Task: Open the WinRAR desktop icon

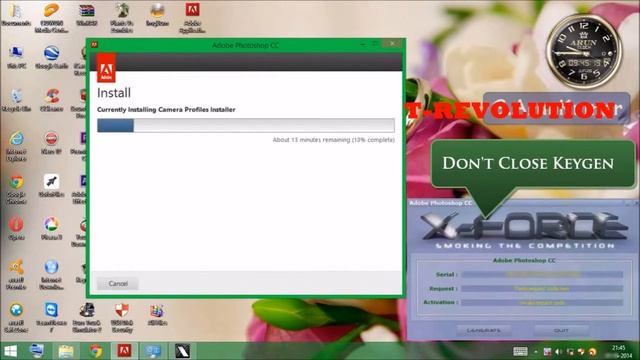Action: pos(87,15)
